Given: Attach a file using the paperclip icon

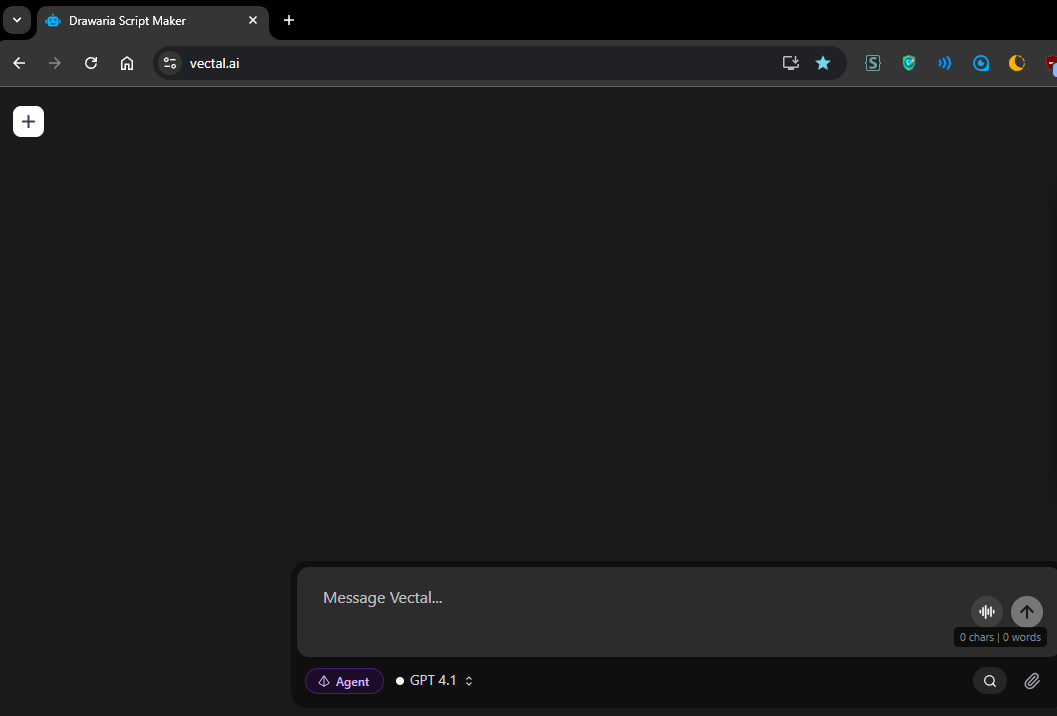Looking at the screenshot, I should point(1032,681).
